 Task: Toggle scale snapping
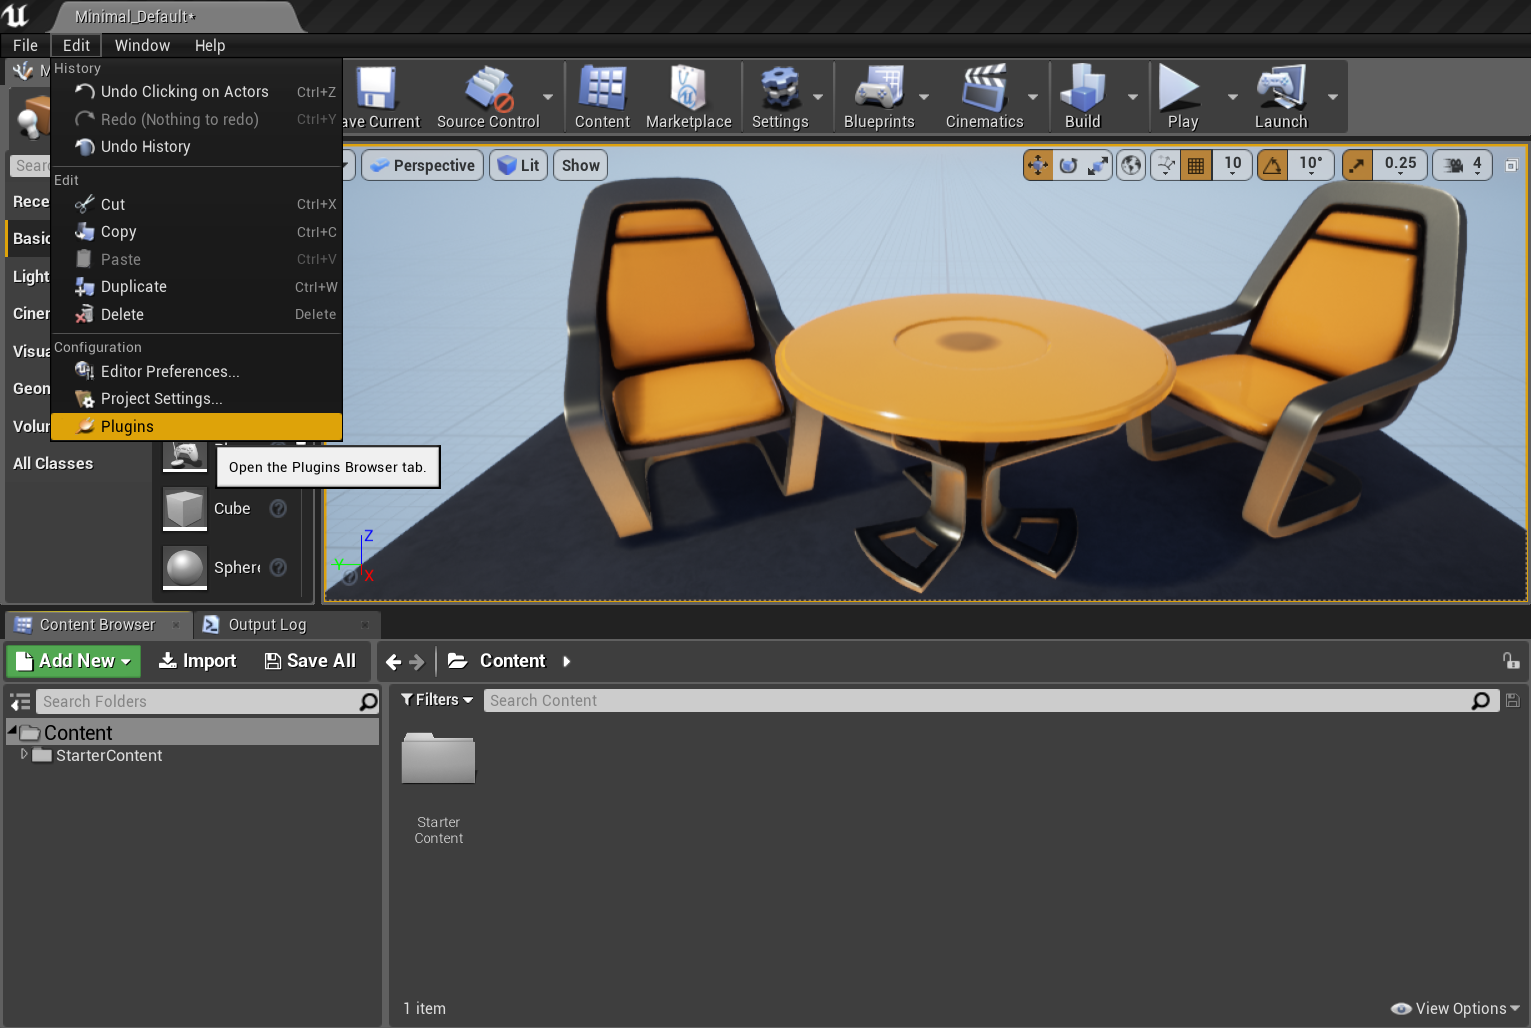[1357, 165]
